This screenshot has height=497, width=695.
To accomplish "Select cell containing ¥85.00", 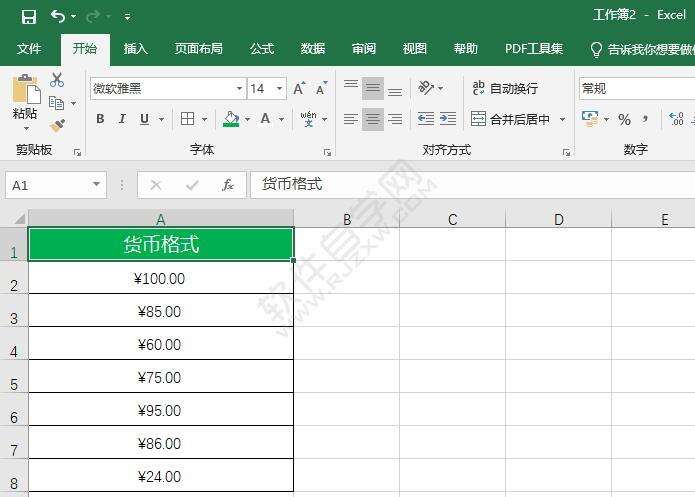I will [x=160, y=310].
